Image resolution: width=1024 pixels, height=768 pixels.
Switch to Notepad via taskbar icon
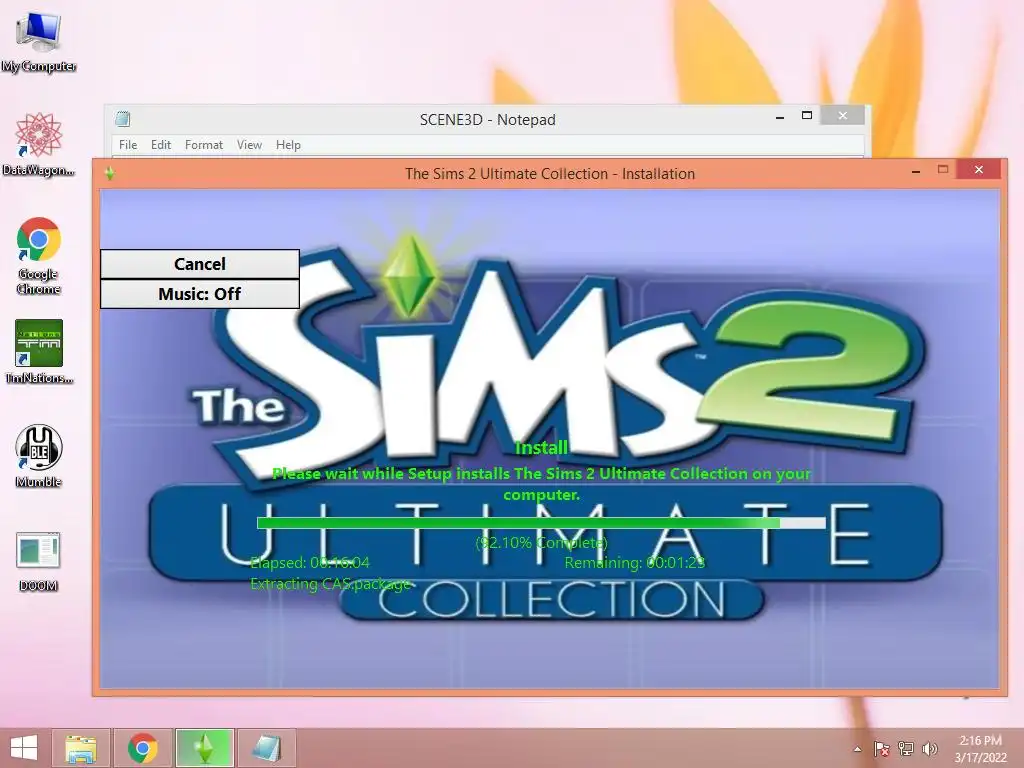(266, 748)
